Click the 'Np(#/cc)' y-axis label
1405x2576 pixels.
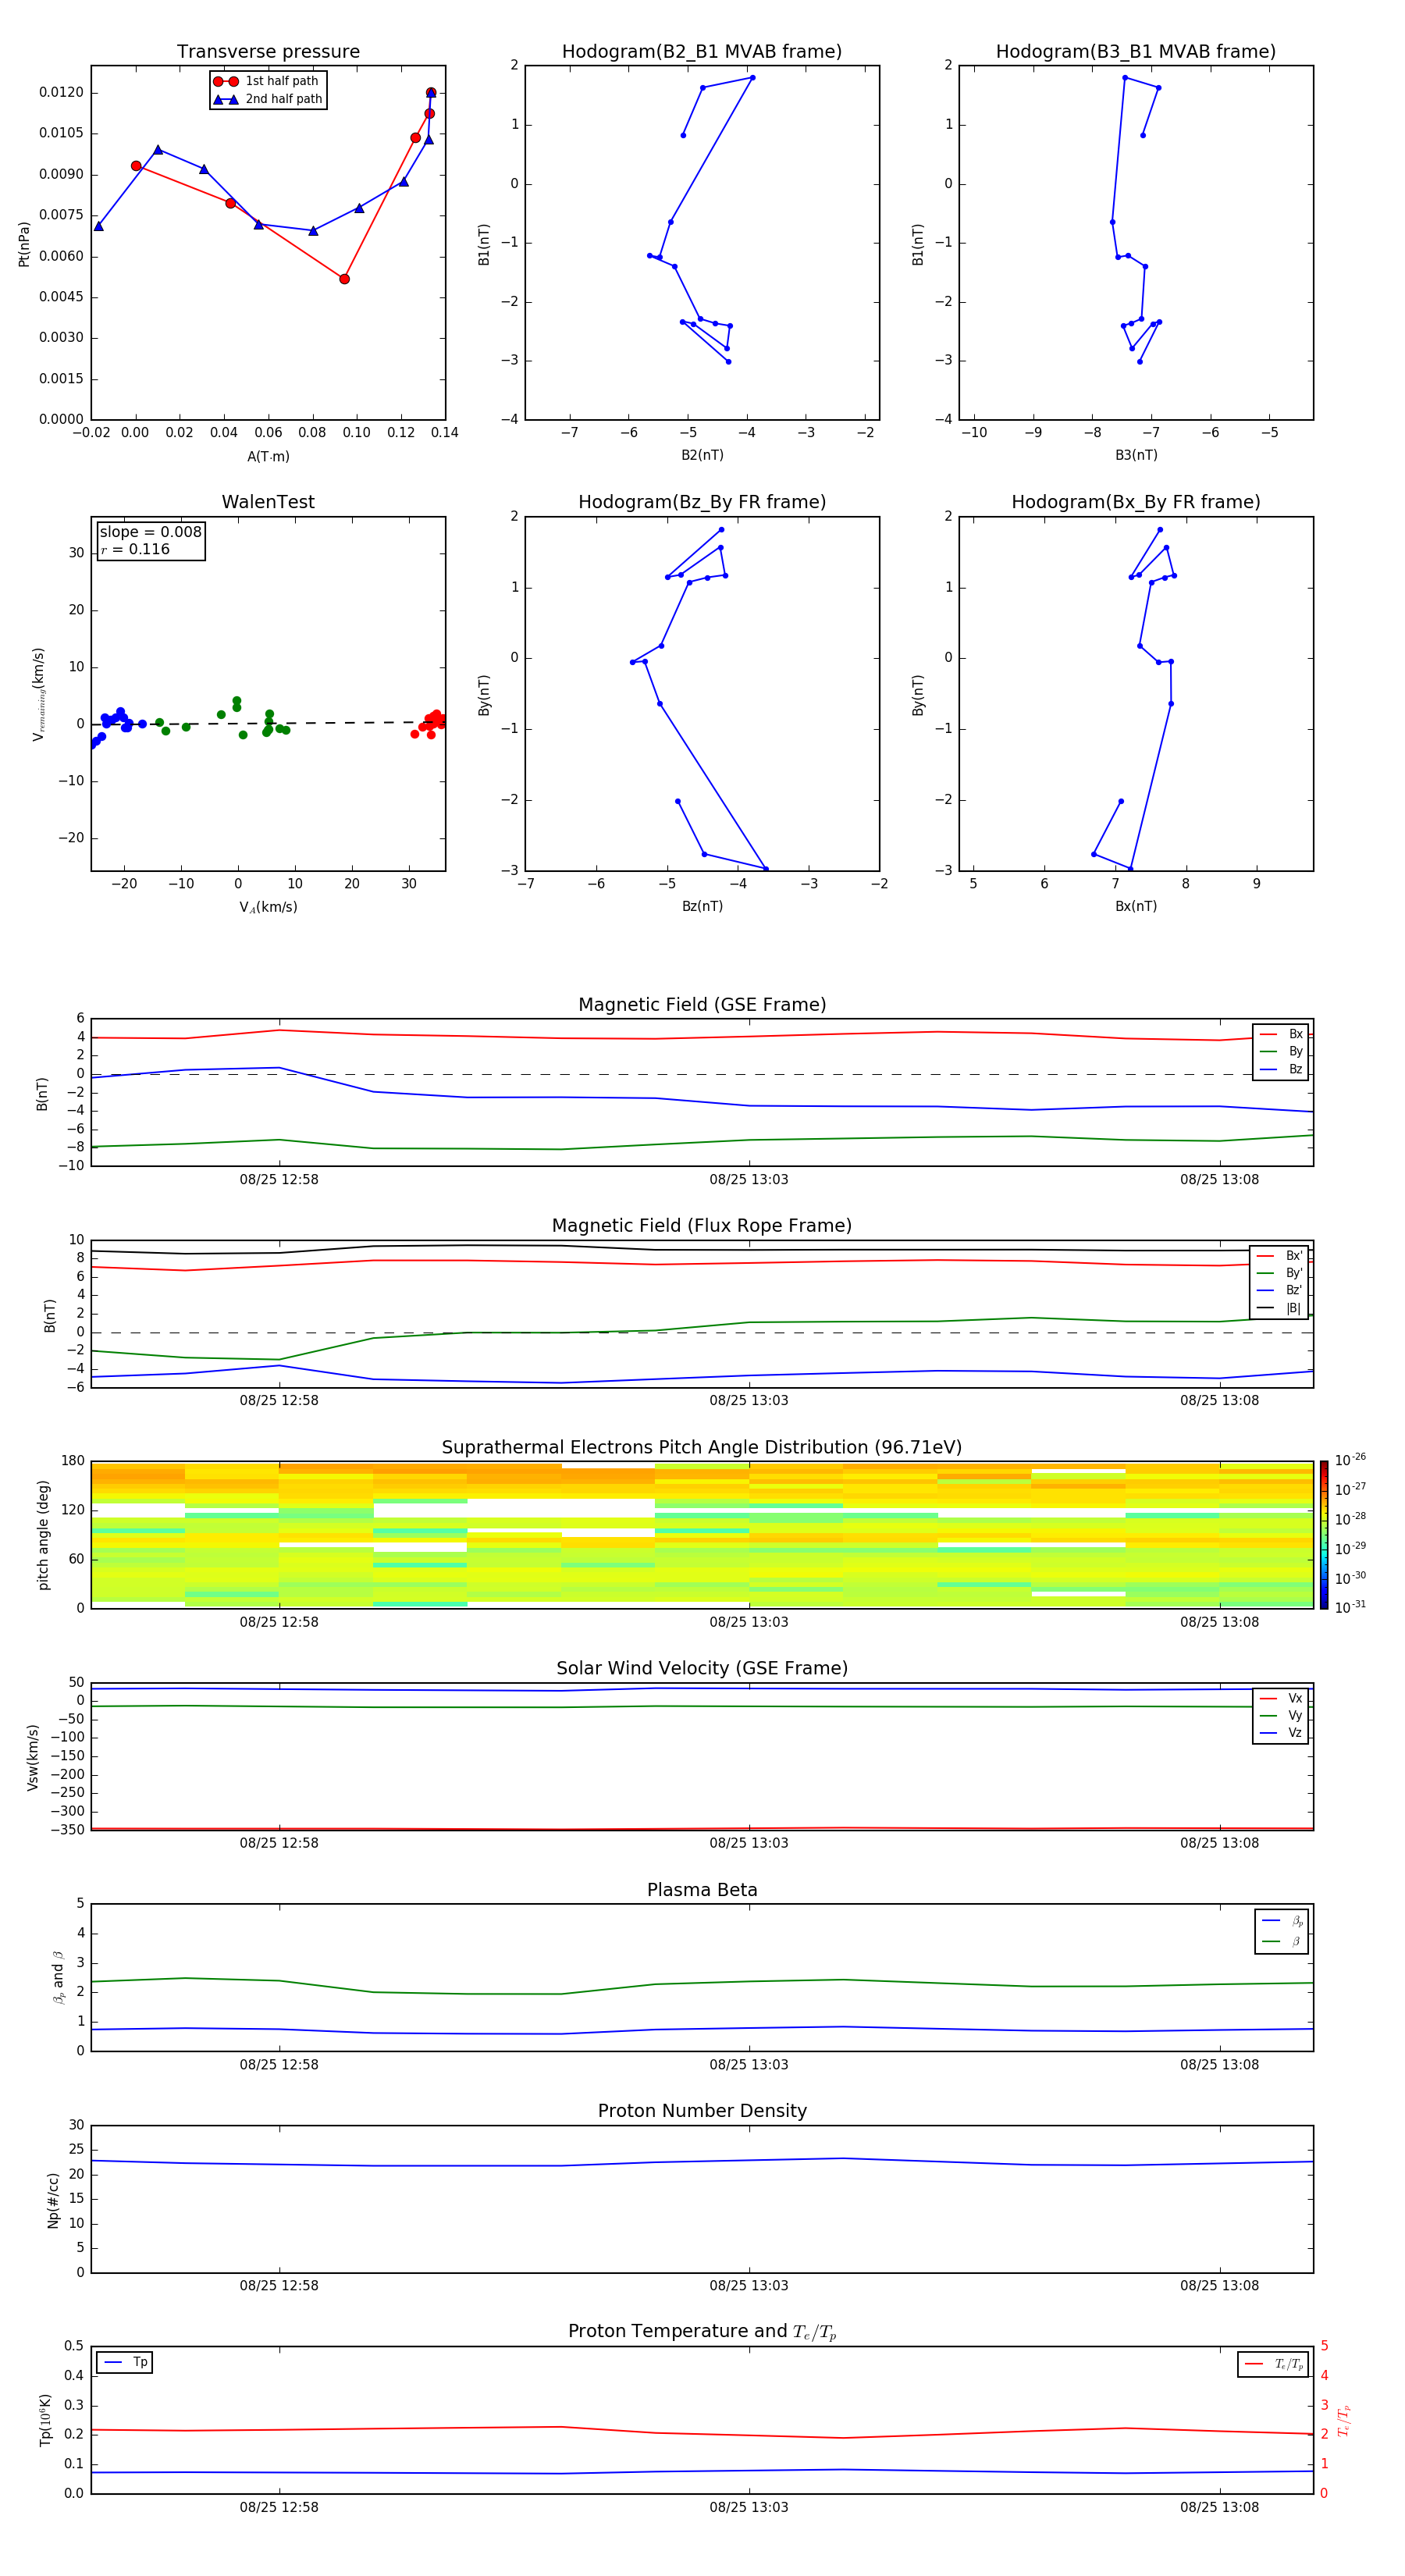pos(53,2200)
